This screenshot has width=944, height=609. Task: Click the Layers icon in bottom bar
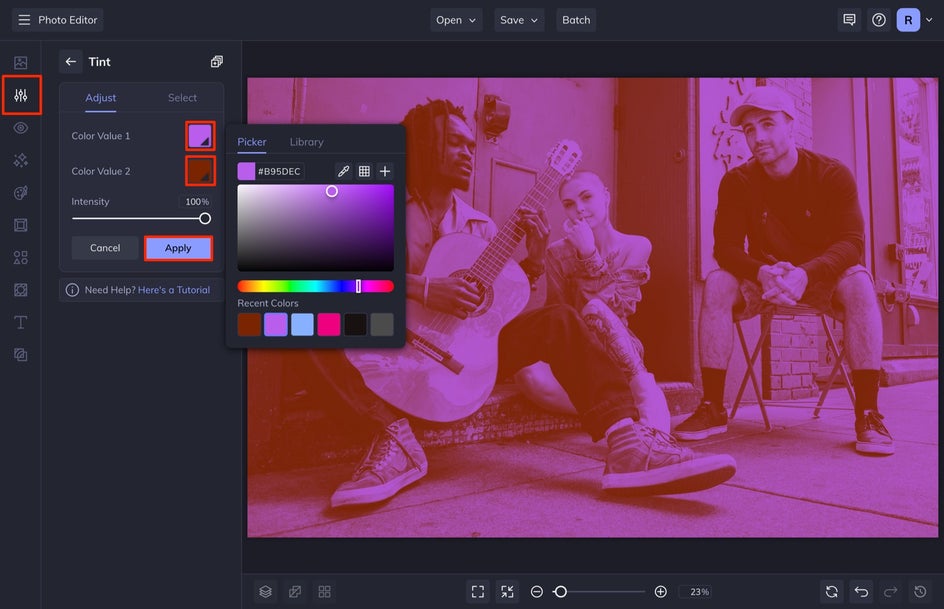pos(265,592)
